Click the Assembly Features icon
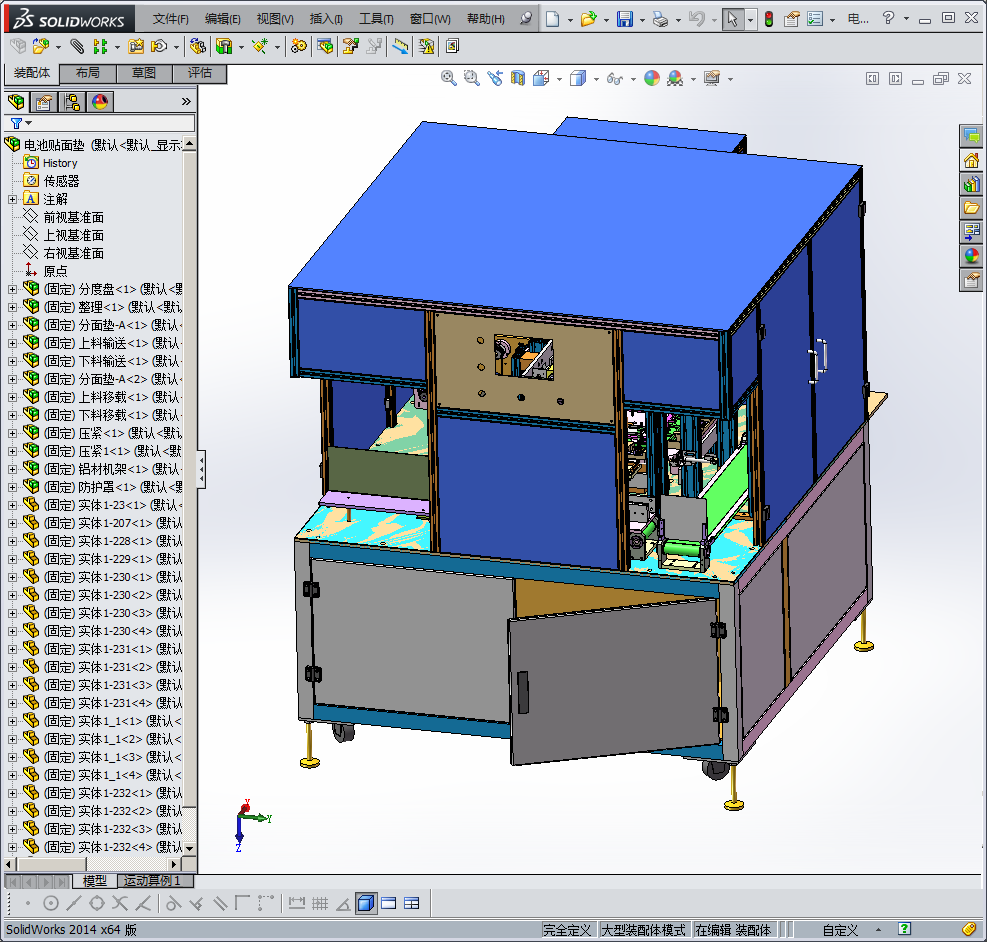Viewport: 987px width, 942px height. (224, 46)
